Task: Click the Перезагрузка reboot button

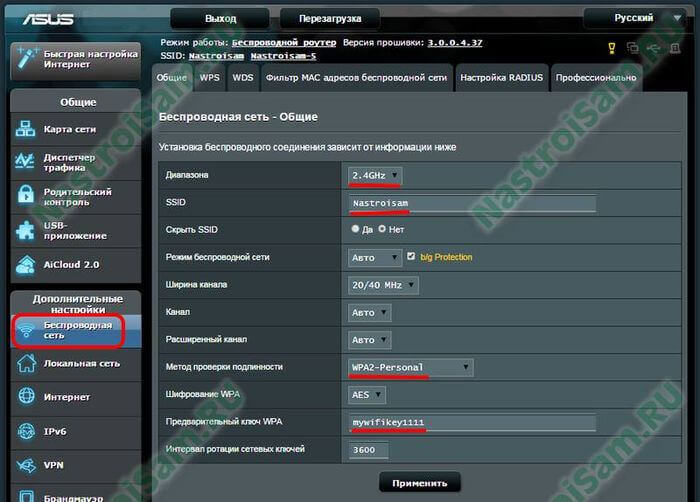Action: coord(322,18)
